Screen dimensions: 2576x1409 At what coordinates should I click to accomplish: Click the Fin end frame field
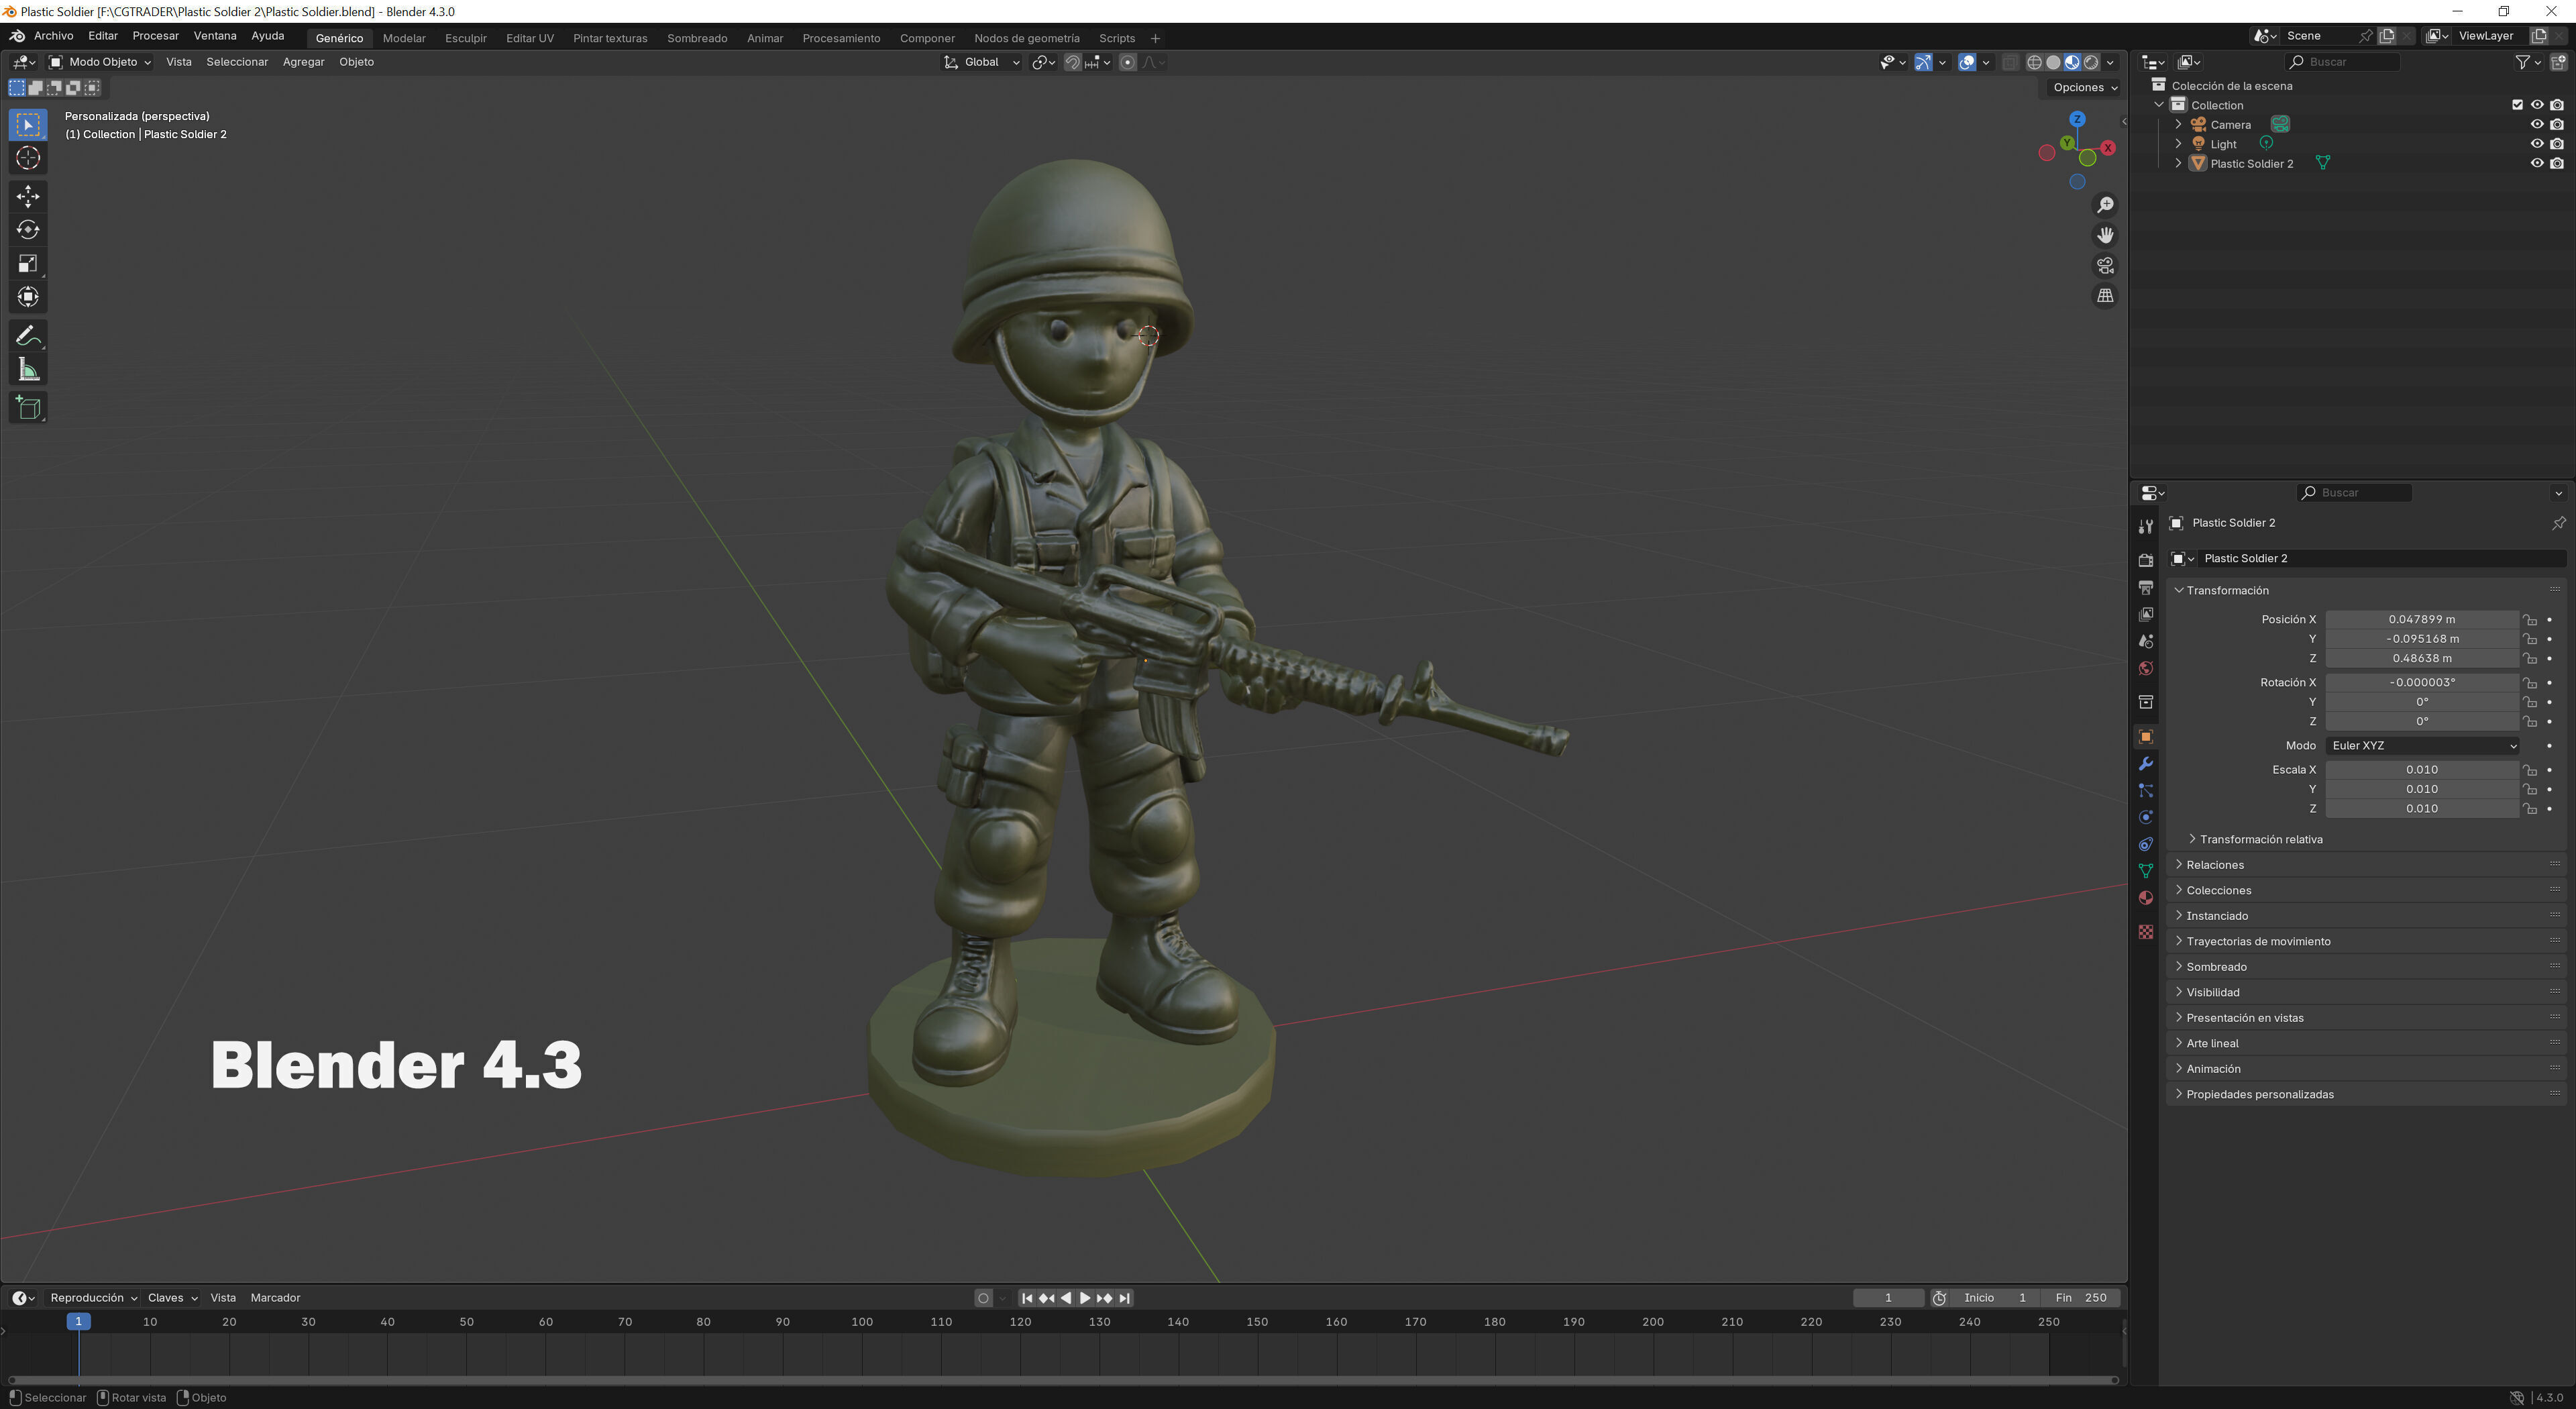pos(2080,1298)
